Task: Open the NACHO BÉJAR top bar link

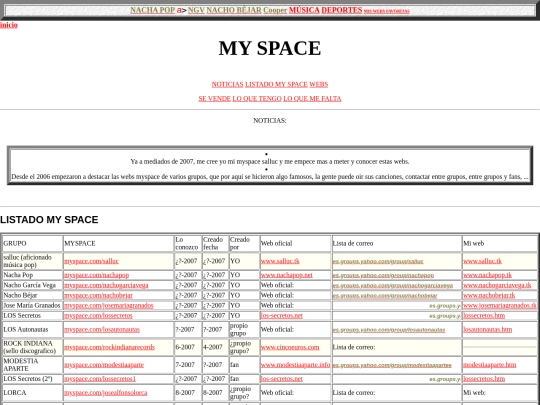Action: pos(234,10)
